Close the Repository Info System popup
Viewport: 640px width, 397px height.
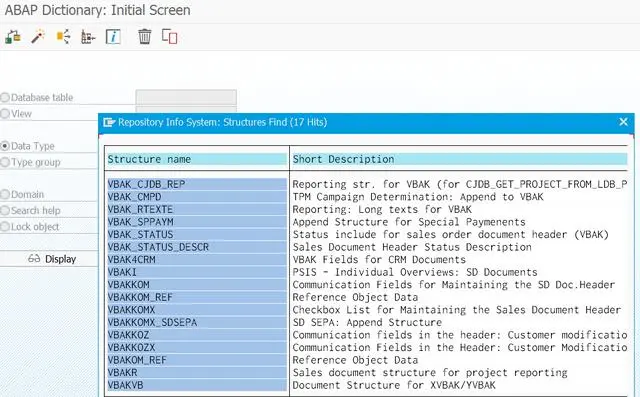(623, 122)
